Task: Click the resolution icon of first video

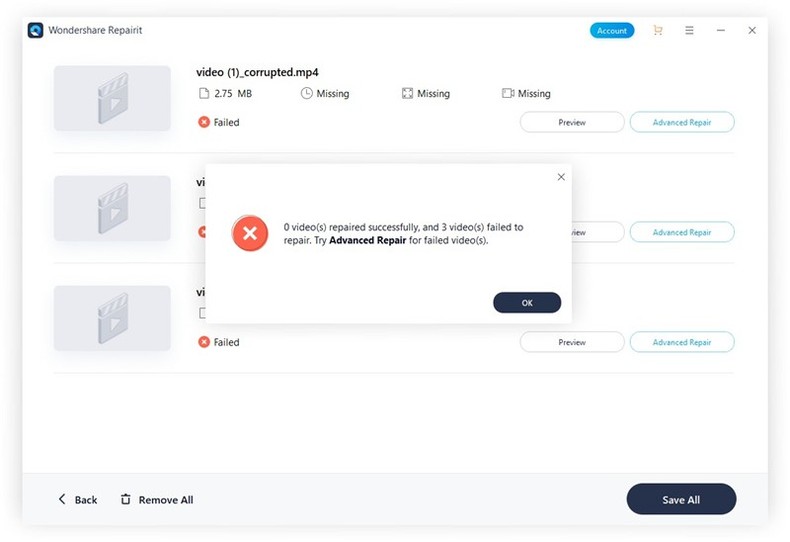Action: [407, 93]
